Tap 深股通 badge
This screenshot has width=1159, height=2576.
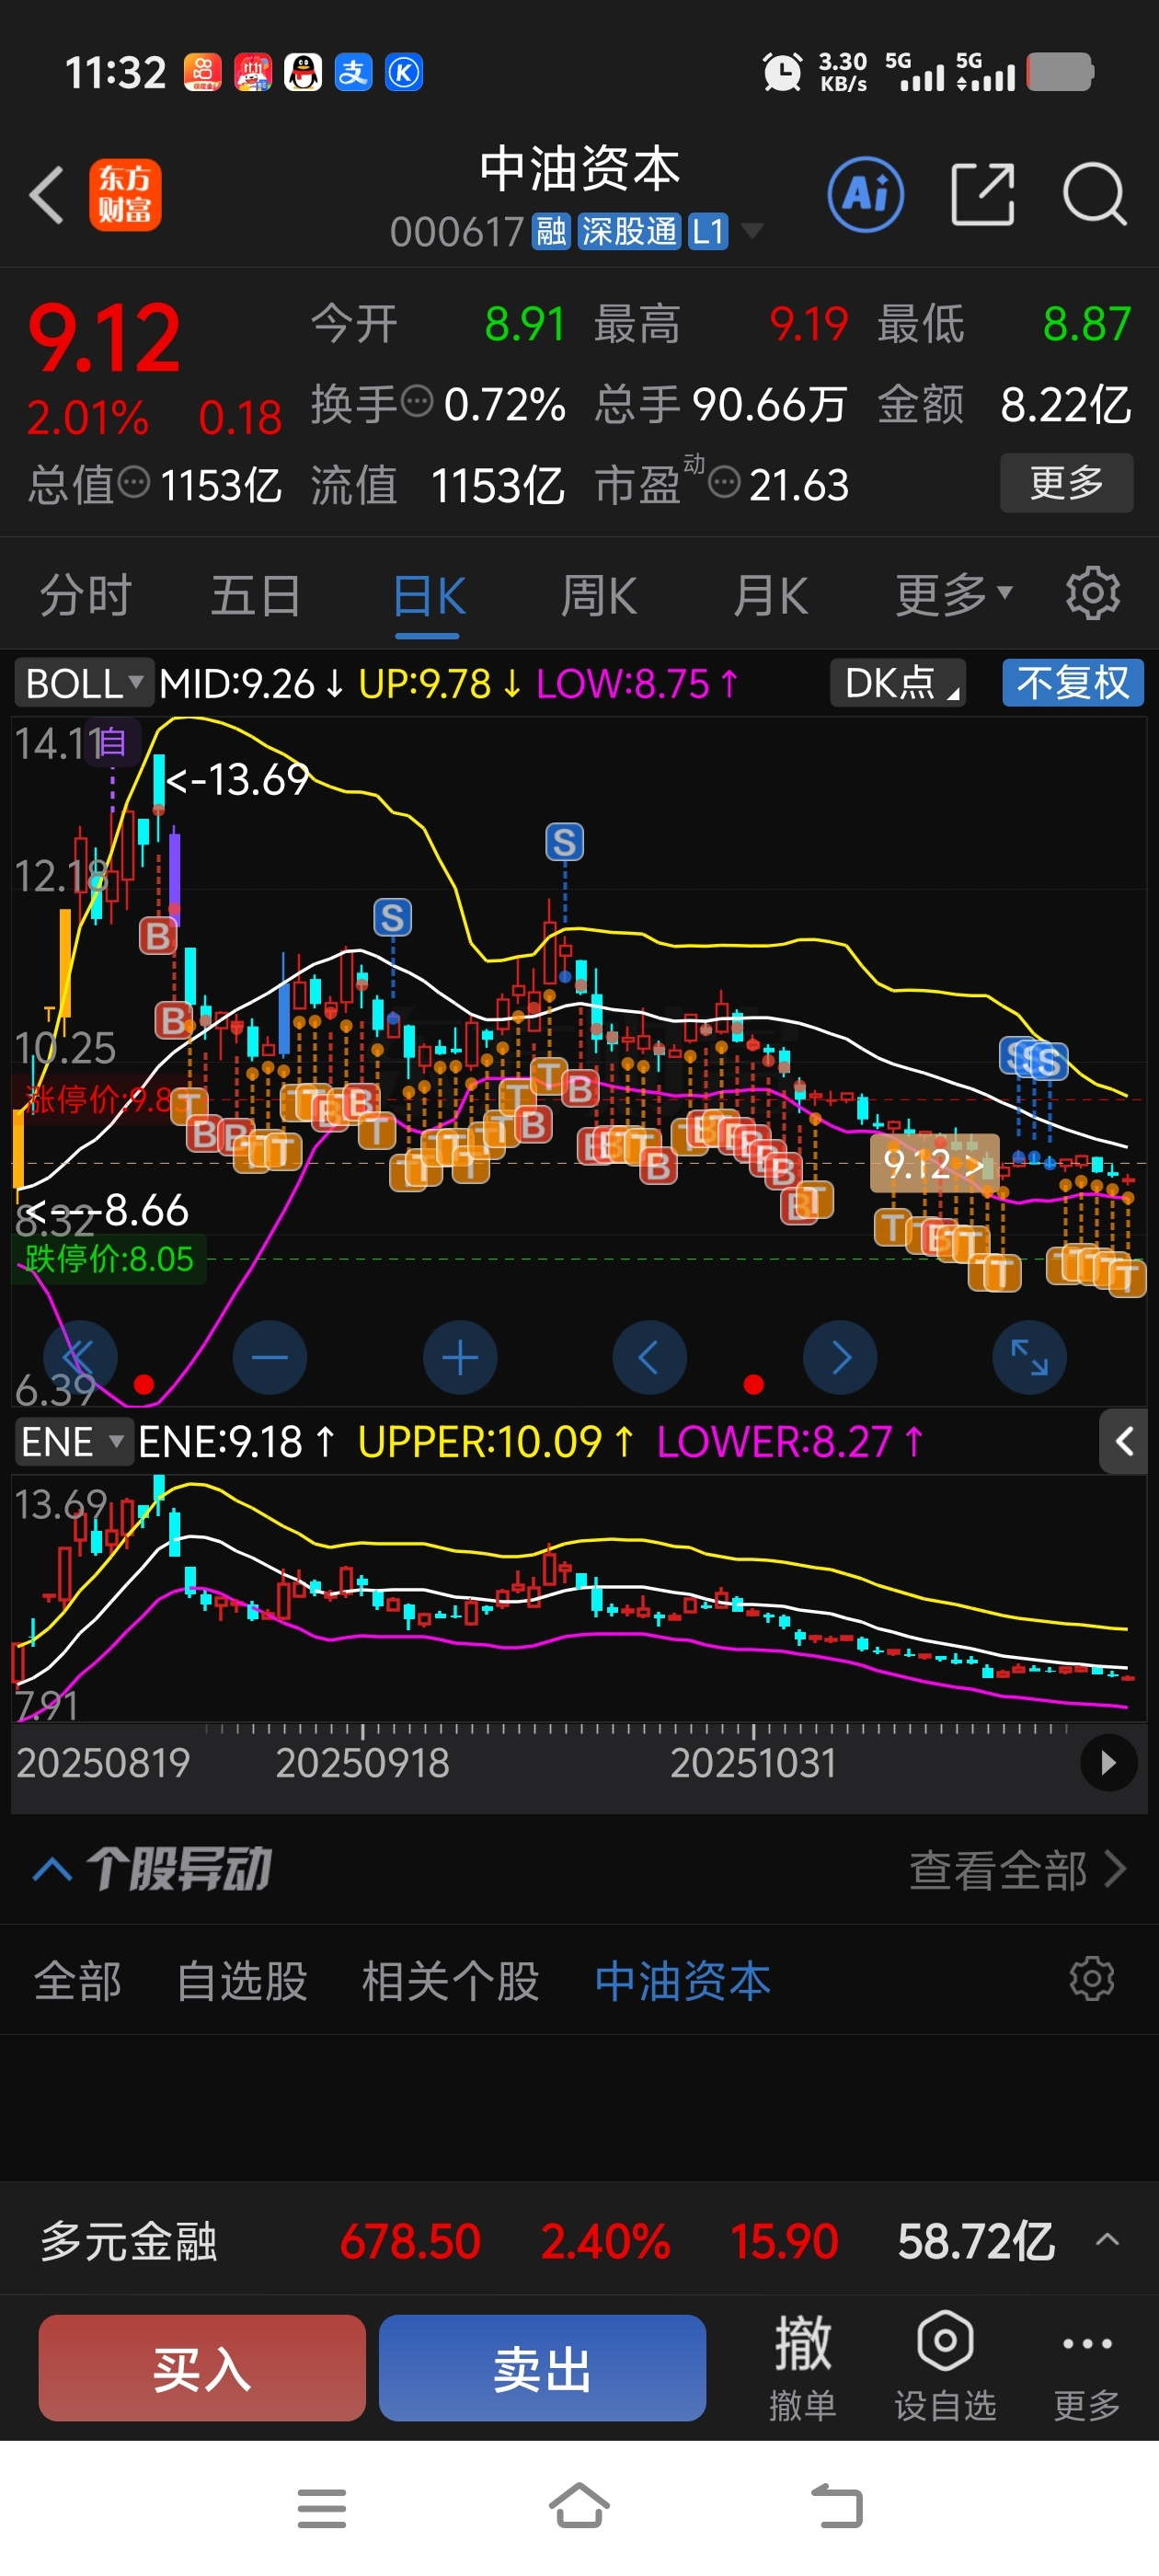629,231
